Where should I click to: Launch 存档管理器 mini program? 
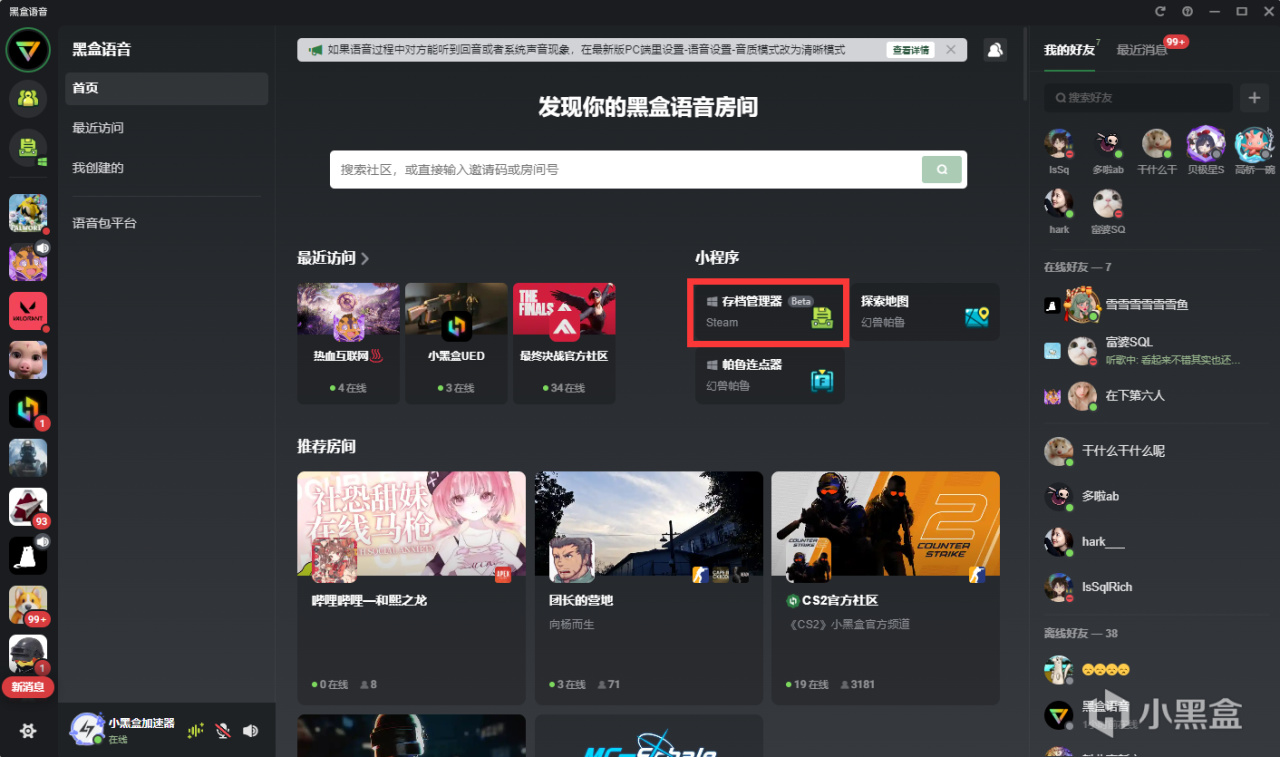[x=769, y=312]
